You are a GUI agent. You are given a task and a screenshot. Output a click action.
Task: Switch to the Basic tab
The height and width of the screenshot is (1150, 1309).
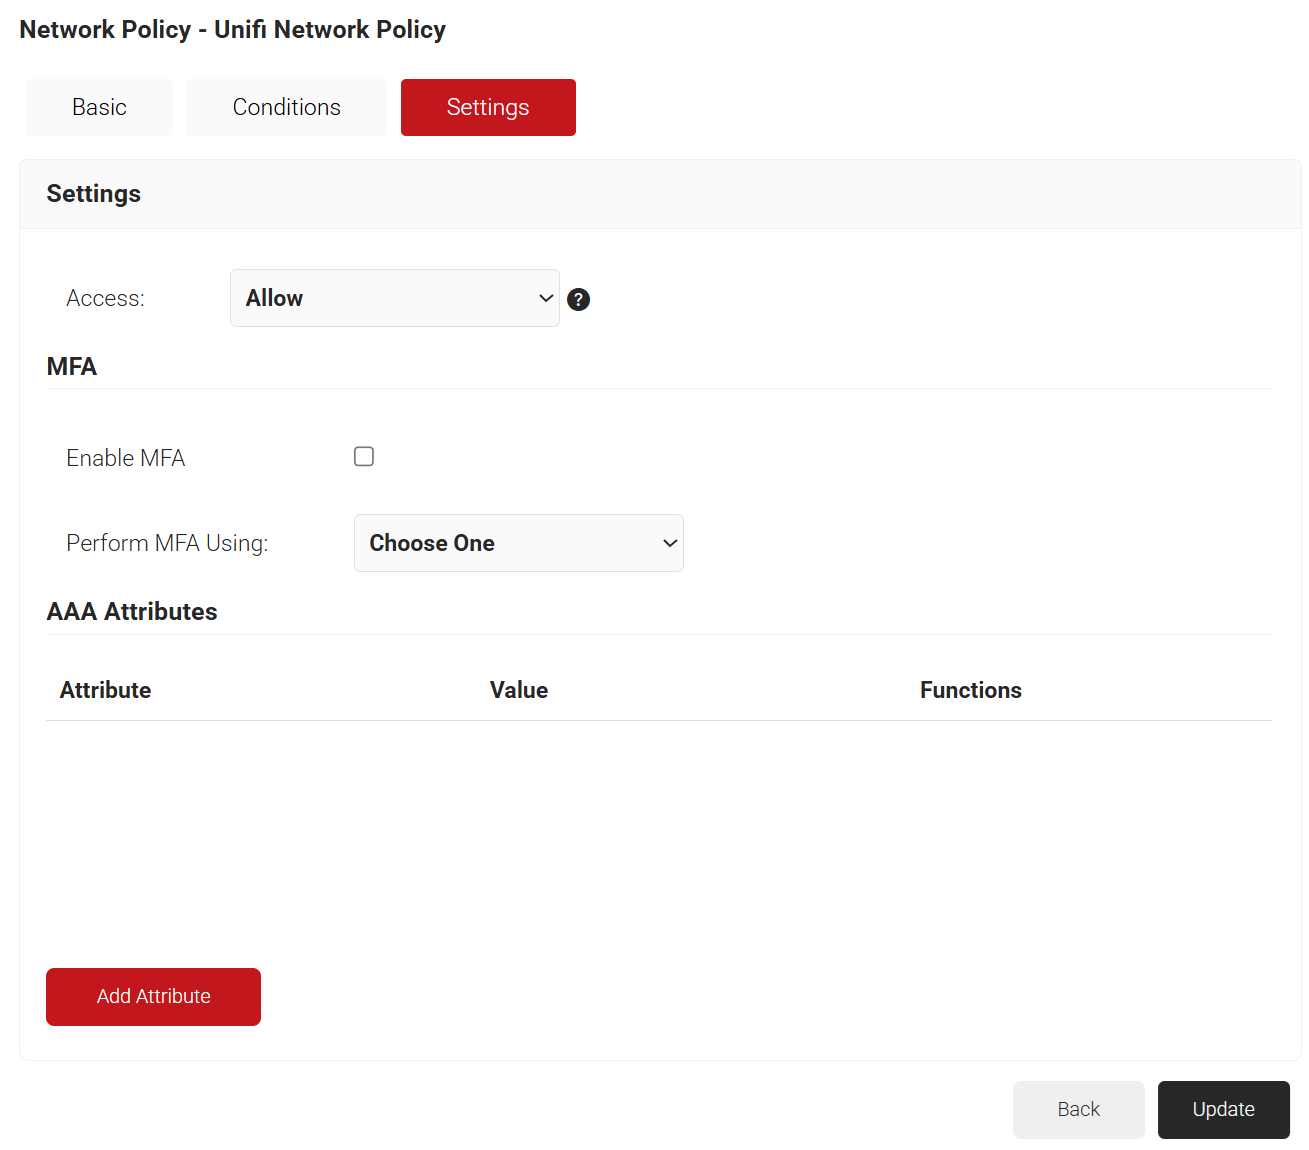tap(98, 107)
